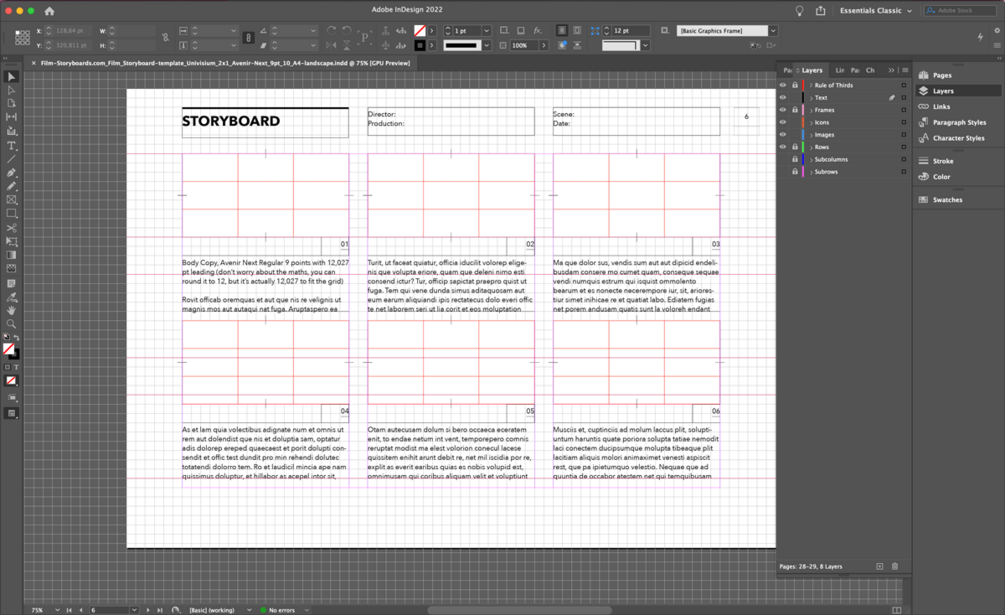The height and width of the screenshot is (615, 1005).
Task: Open the page number 6 dropdown
Action: tap(134, 610)
